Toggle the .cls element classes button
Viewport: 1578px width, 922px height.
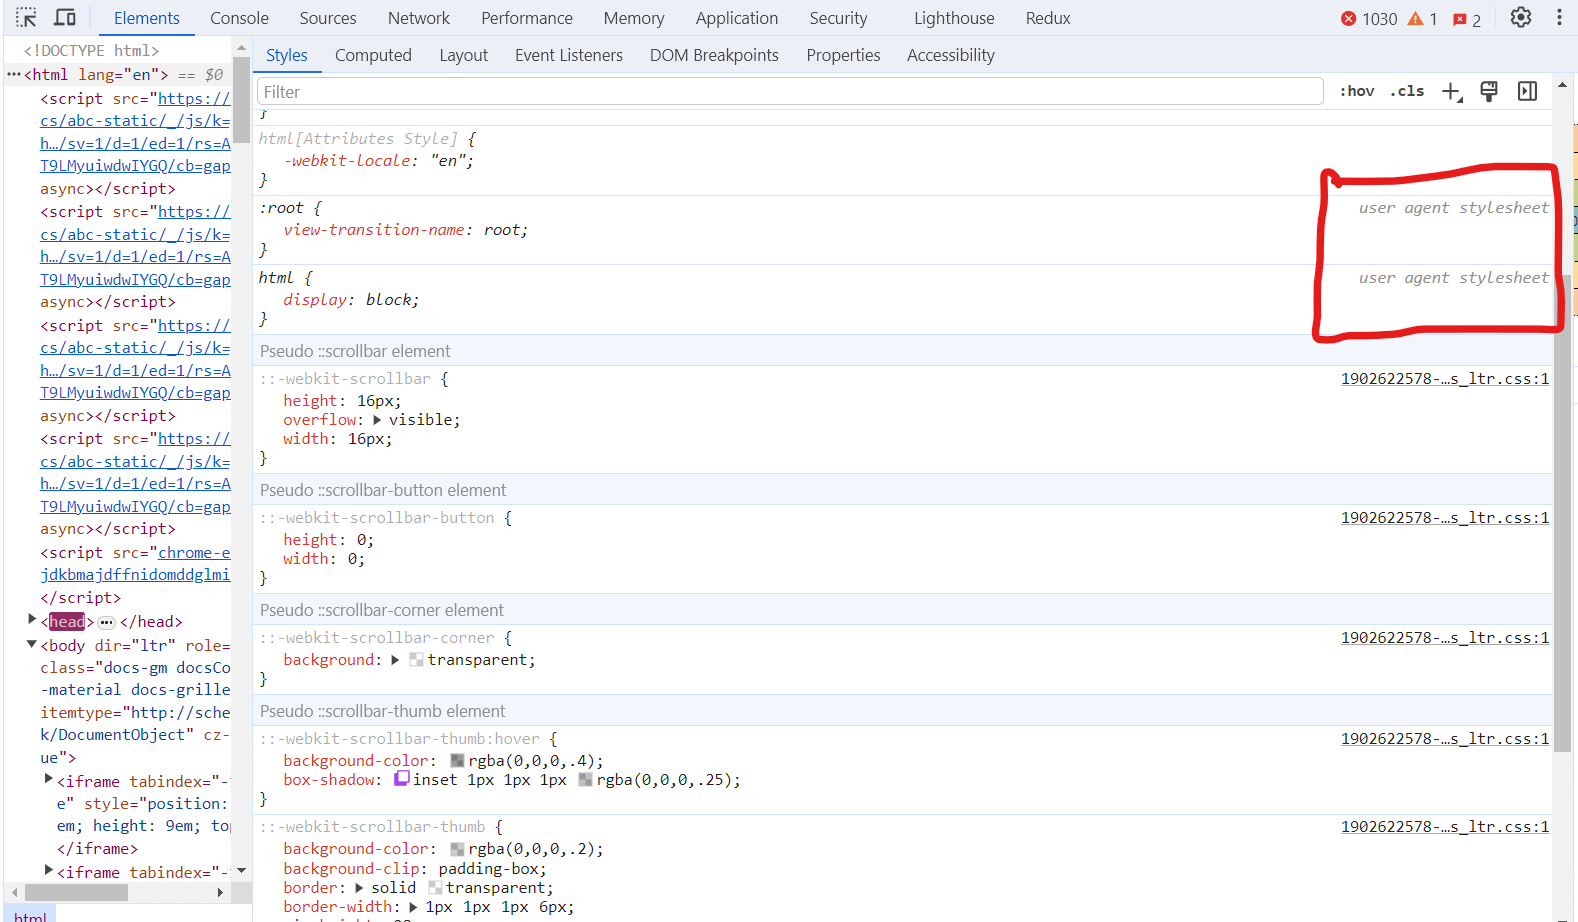[1407, 92]
